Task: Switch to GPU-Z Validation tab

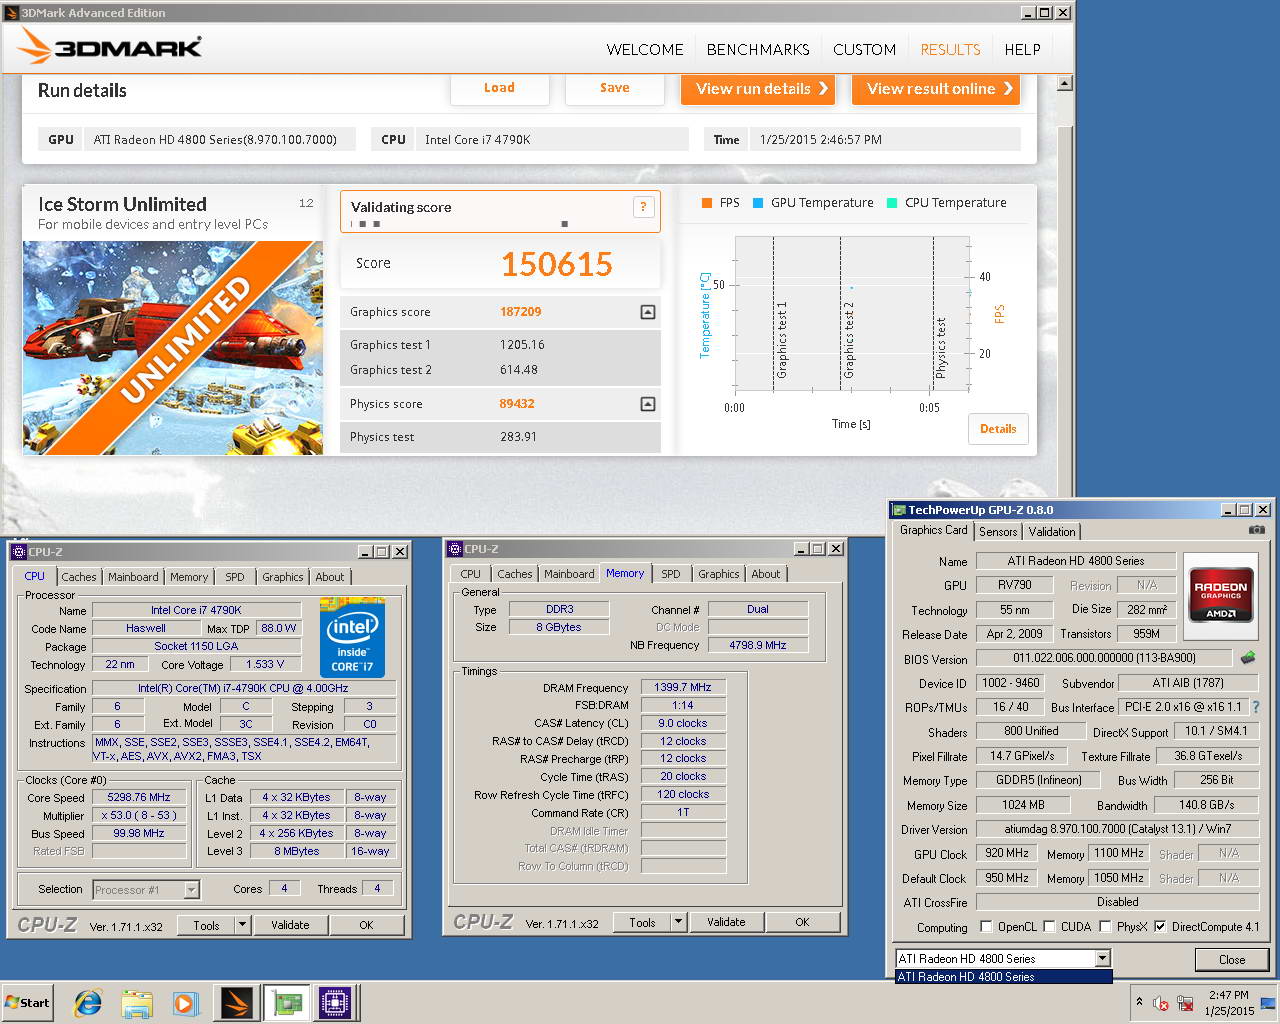Action: (1052, 532)
